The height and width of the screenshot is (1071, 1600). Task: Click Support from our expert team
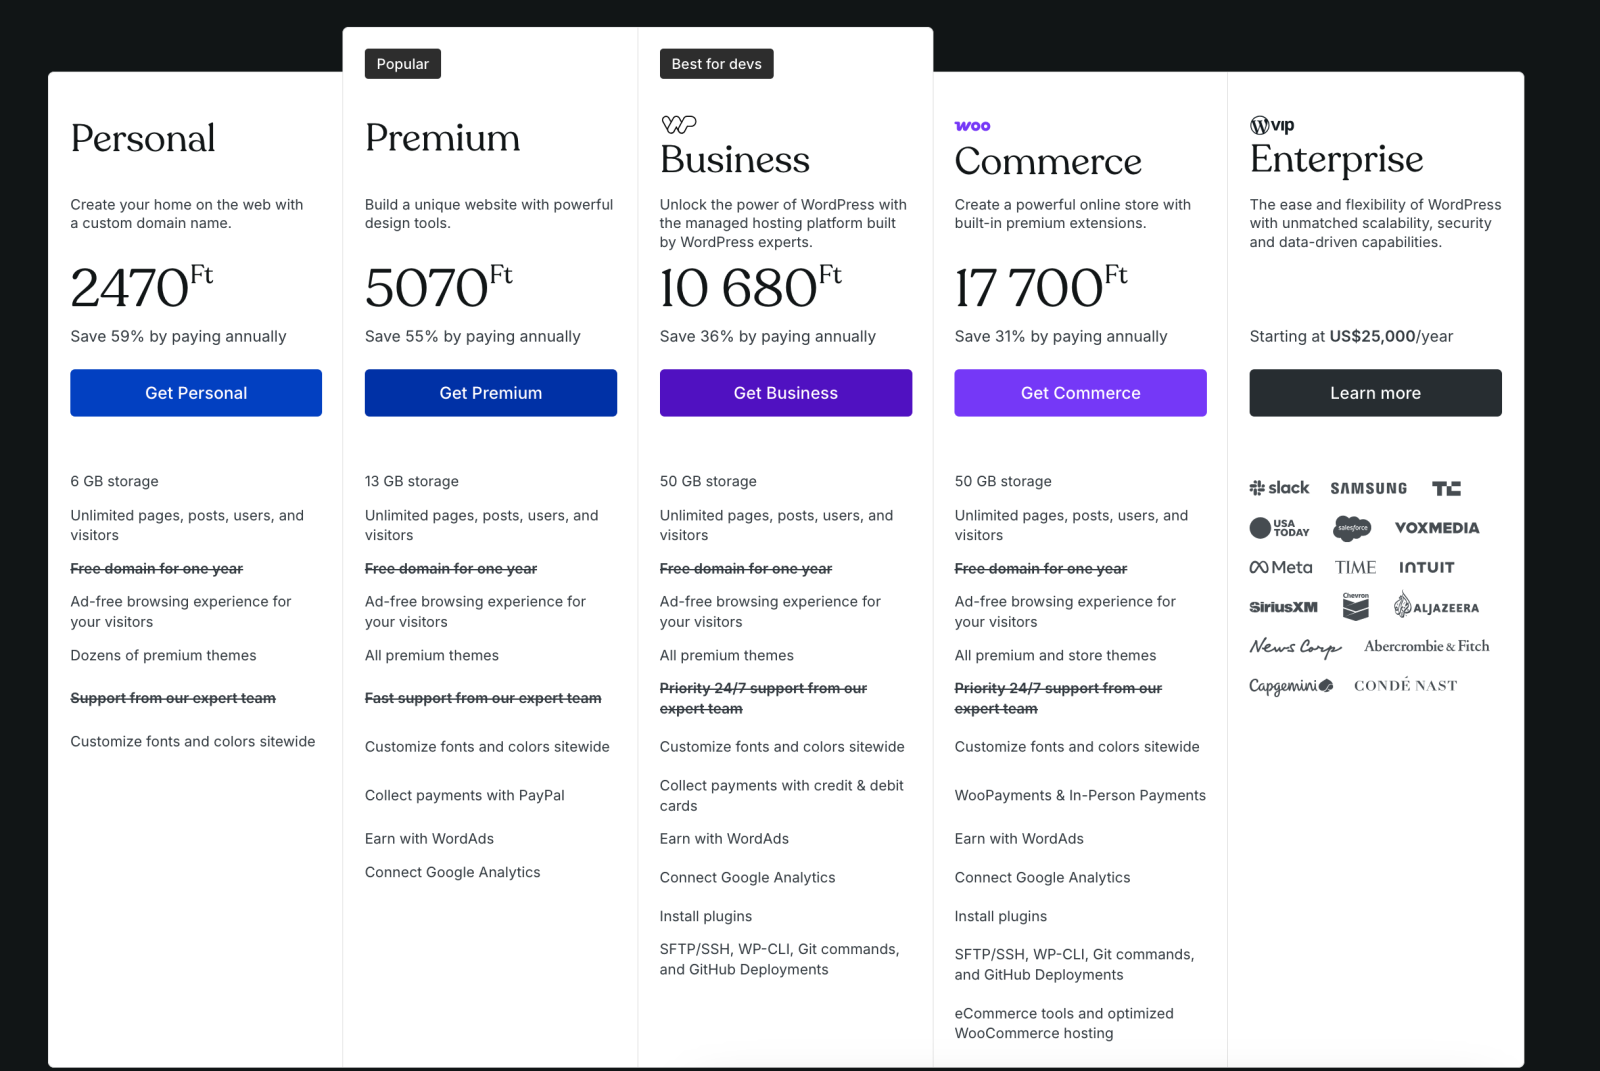click(x=173, y=698)
